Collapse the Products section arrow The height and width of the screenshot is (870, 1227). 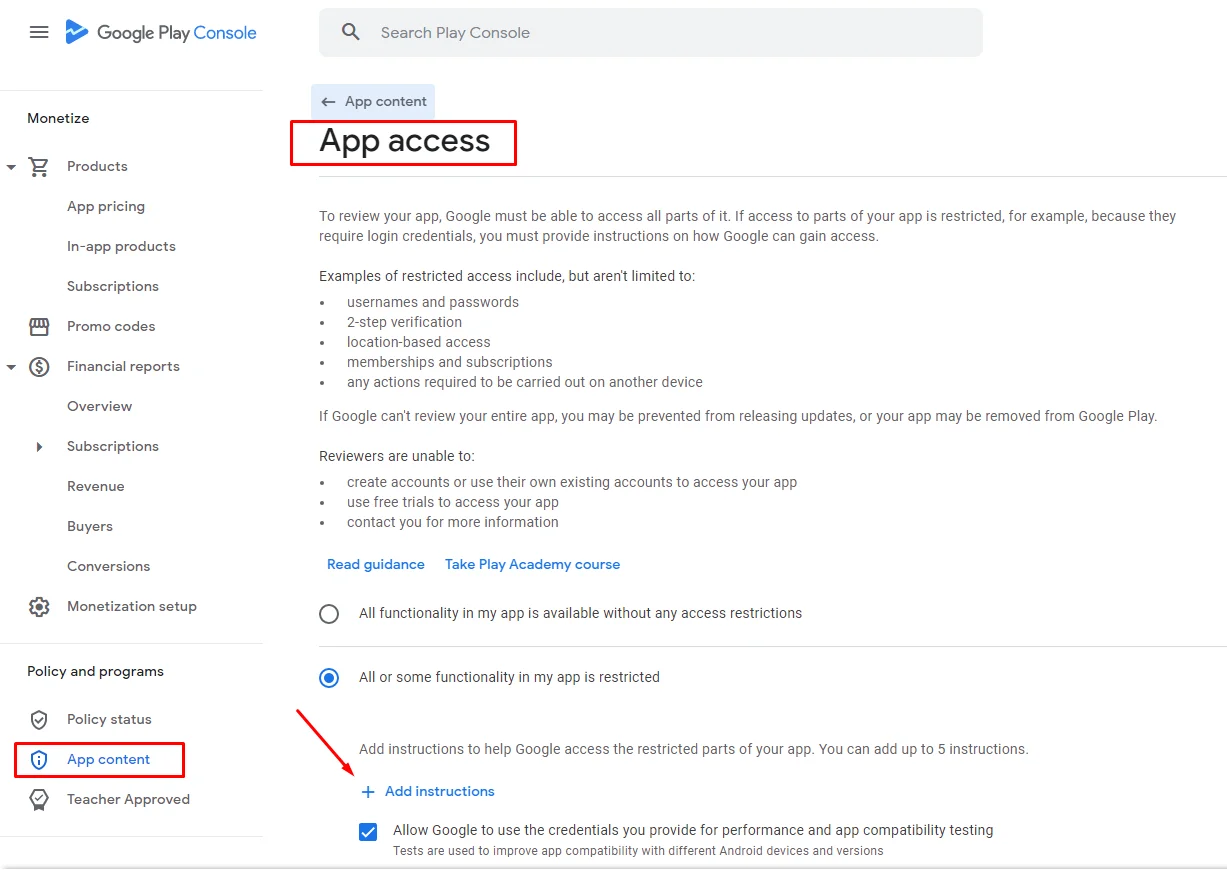(x=11, y=167)
